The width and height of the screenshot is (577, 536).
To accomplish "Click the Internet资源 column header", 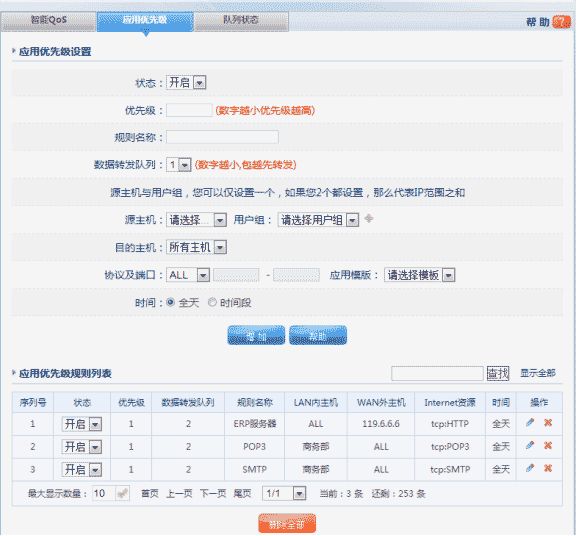I will (450, 402).
